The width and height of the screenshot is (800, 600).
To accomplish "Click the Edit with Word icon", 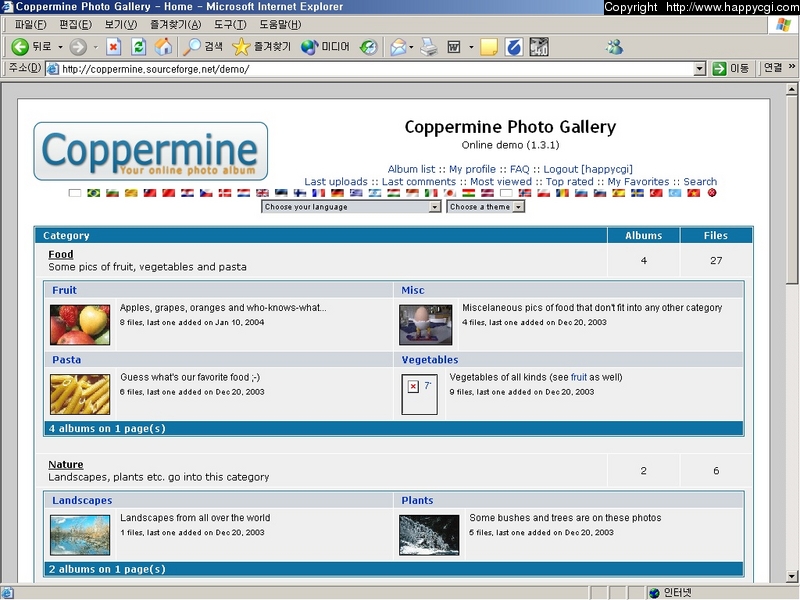I will 454,47.
